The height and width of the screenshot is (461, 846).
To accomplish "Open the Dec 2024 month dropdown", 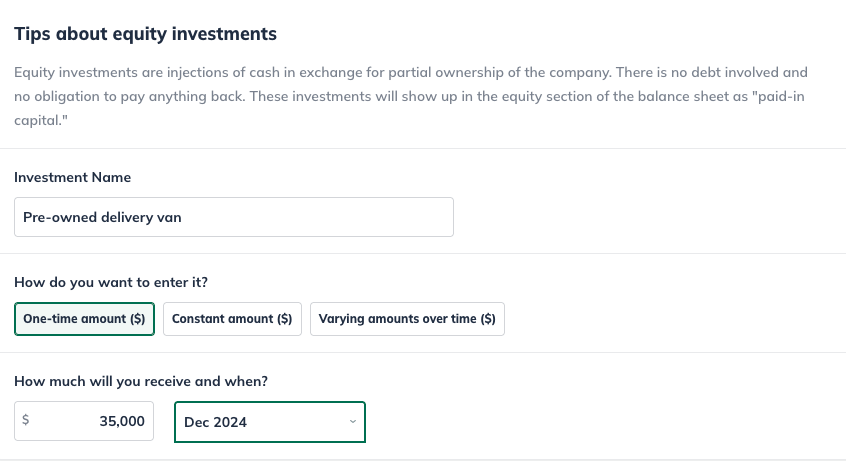I will coord(270,422).
